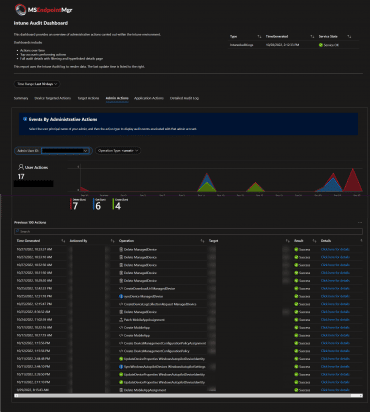Click the code icon beside CreateDeviceLogCollectionRequest ManagedDevice

tap(121, 304)
